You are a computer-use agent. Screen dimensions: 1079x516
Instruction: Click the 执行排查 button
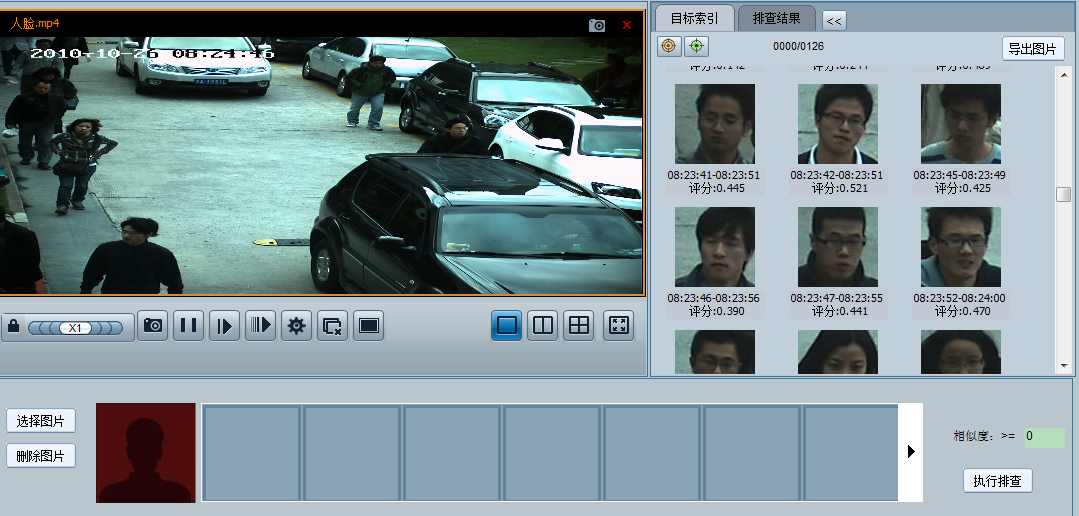tap(997, 481)
